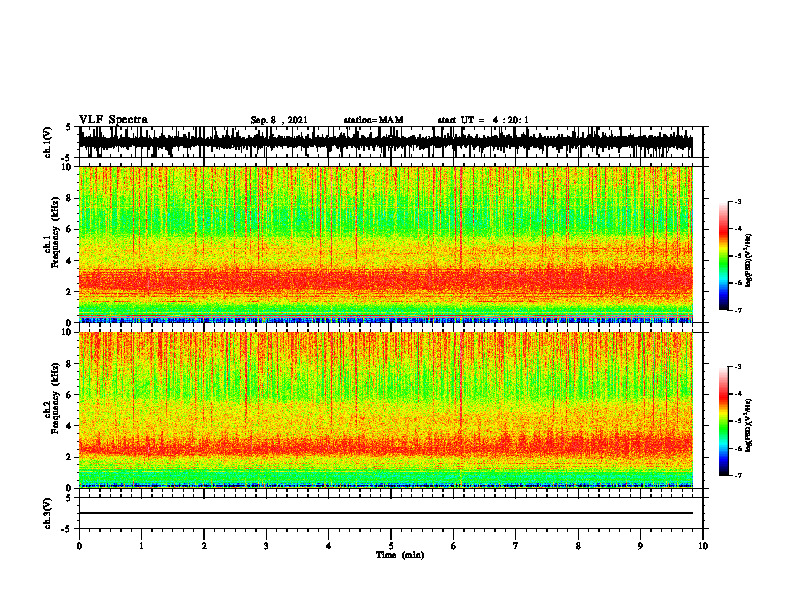
Task: Click inside the ch.2 spectrogram panel
Action: pos(386,410)
